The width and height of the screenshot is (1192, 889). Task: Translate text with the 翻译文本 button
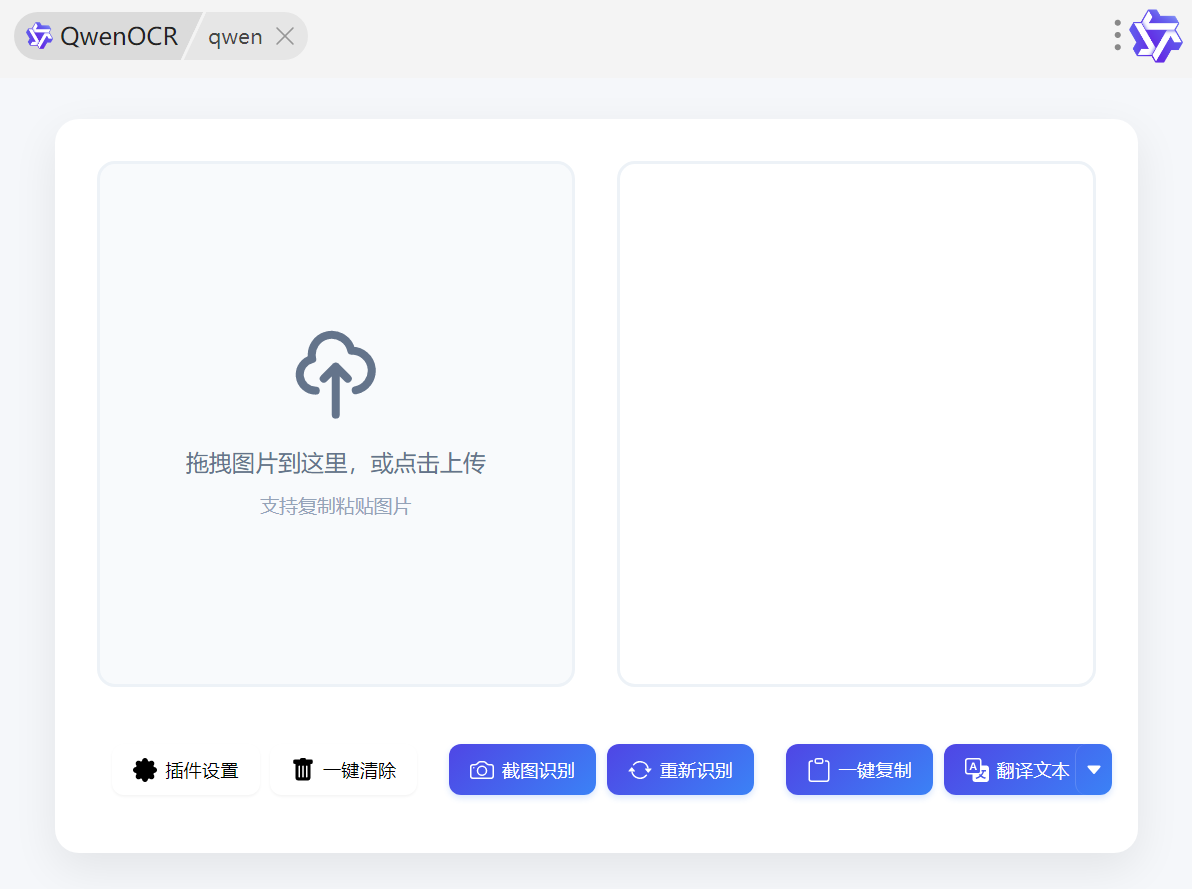1010,770
